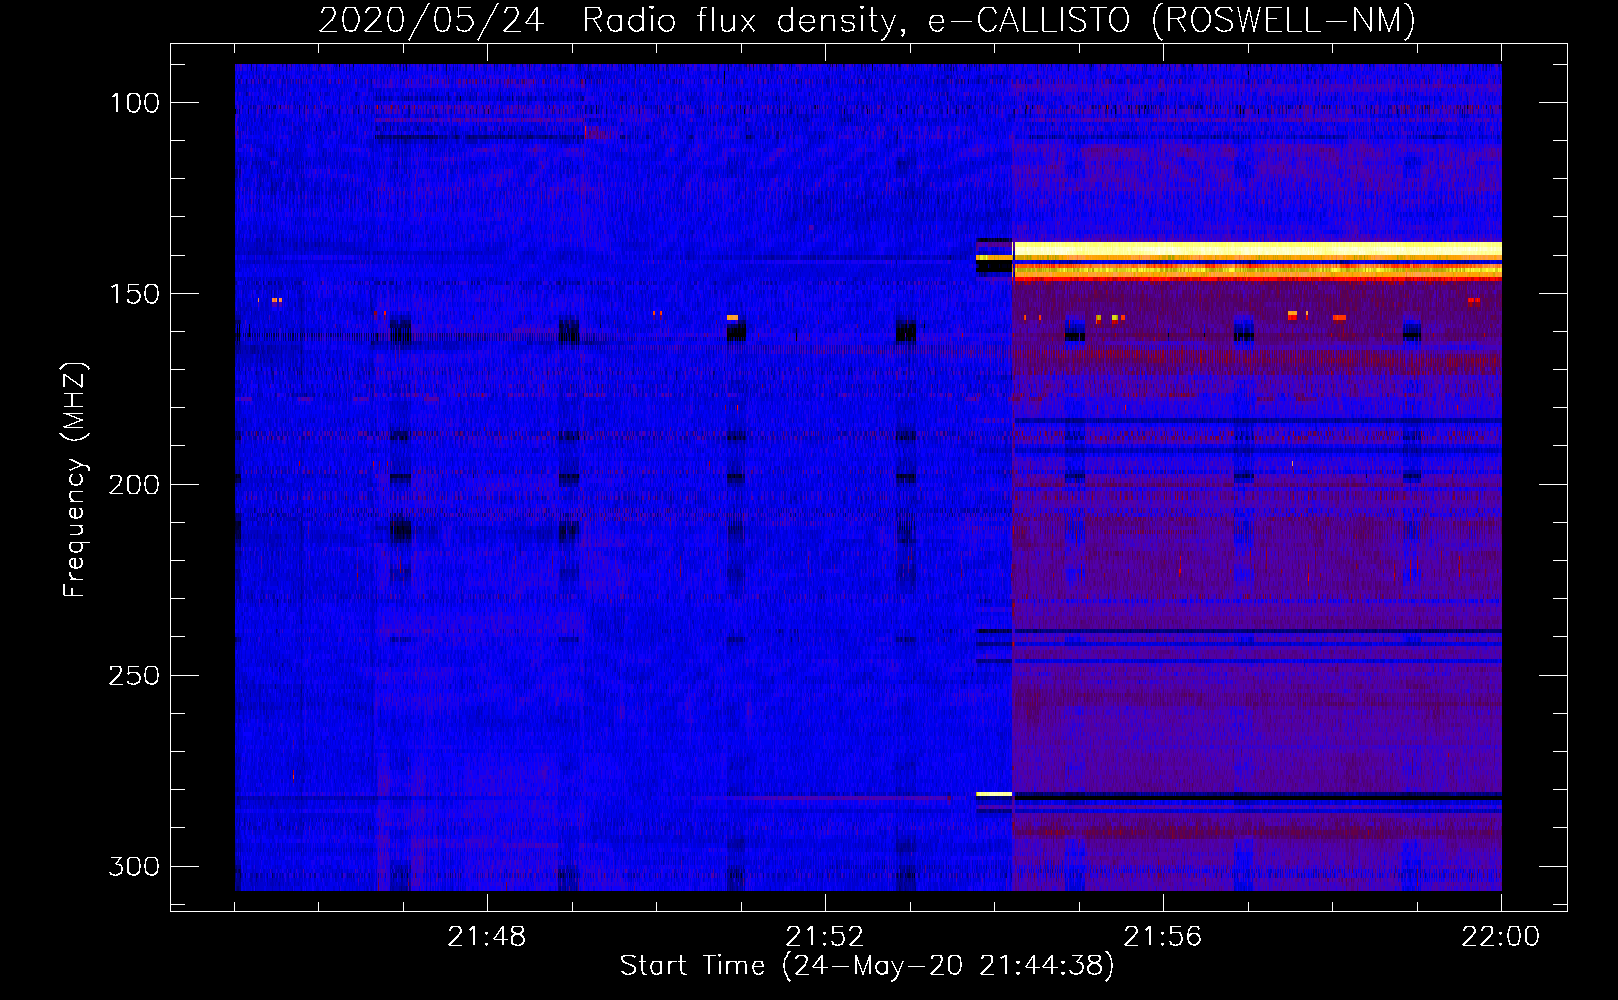1618x1000 pixels.
Task: Click the orange spot near 155 MHz at 21:51
Action: (733, 318)
